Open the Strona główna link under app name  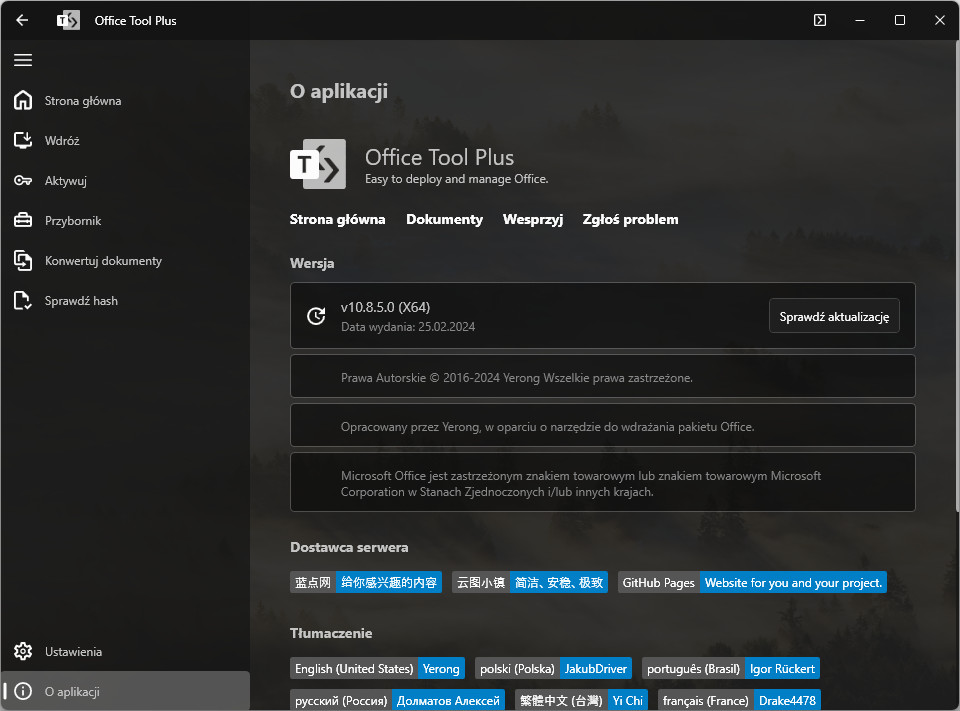click(337, 219)
